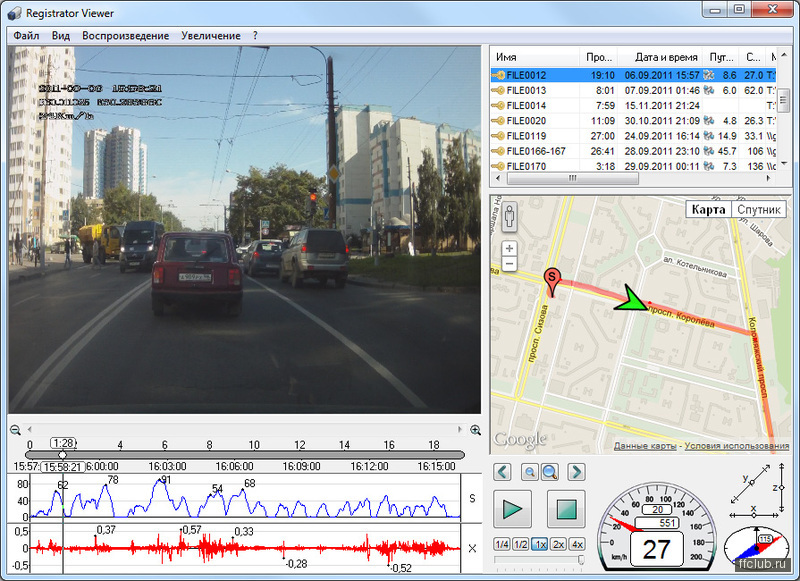Open the Воспроизведение menu
The image size is (800, 581).
click(x=126, y=36)
